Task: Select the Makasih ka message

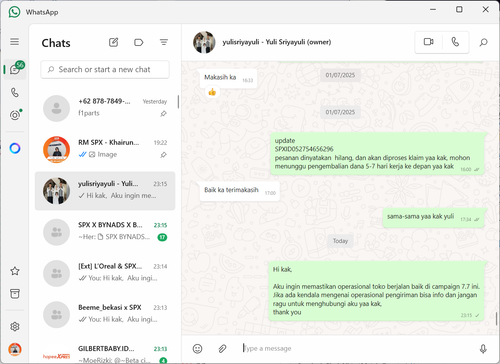Action: pyautogui.click(x=228, y=78)
